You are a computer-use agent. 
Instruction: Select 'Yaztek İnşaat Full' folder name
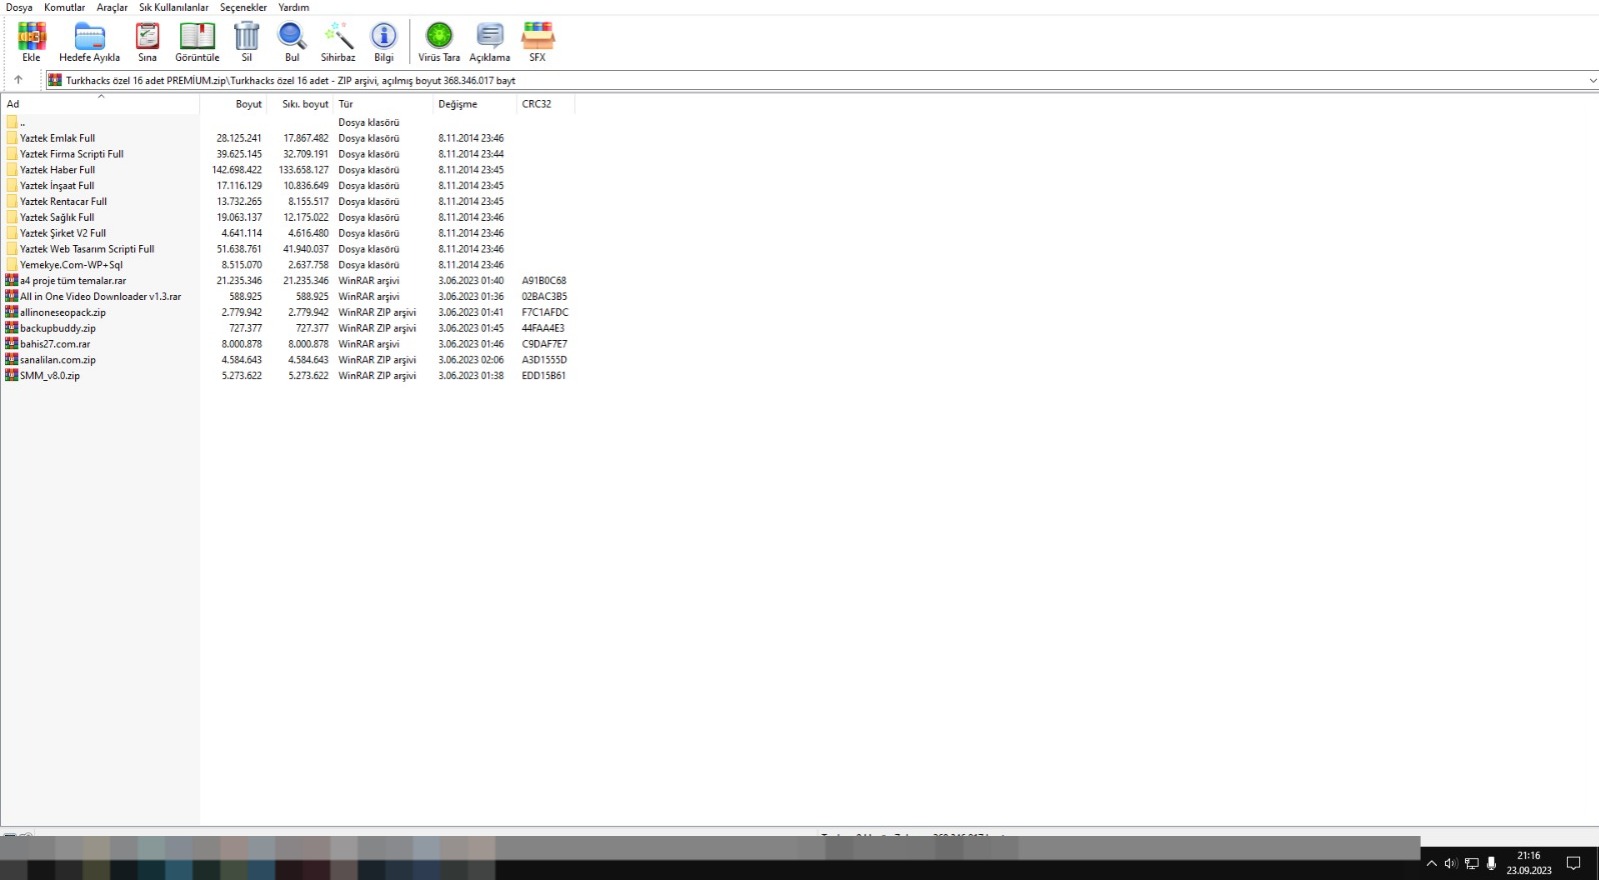point(57,186)
